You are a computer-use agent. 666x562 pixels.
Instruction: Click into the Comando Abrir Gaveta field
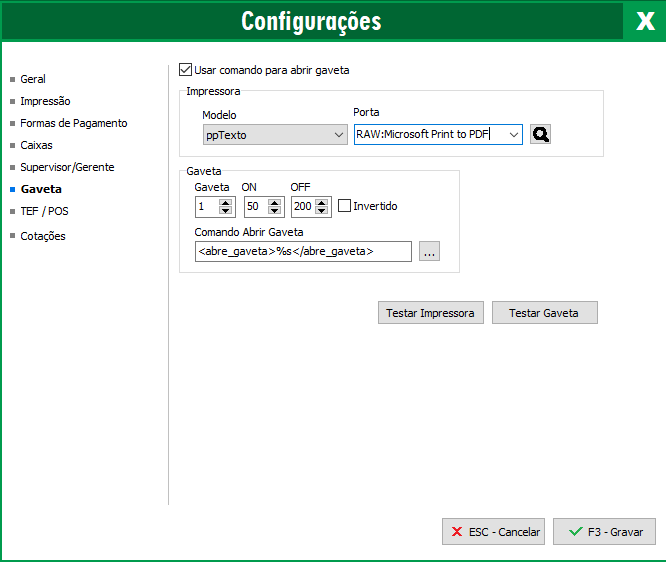click(303, 252)
